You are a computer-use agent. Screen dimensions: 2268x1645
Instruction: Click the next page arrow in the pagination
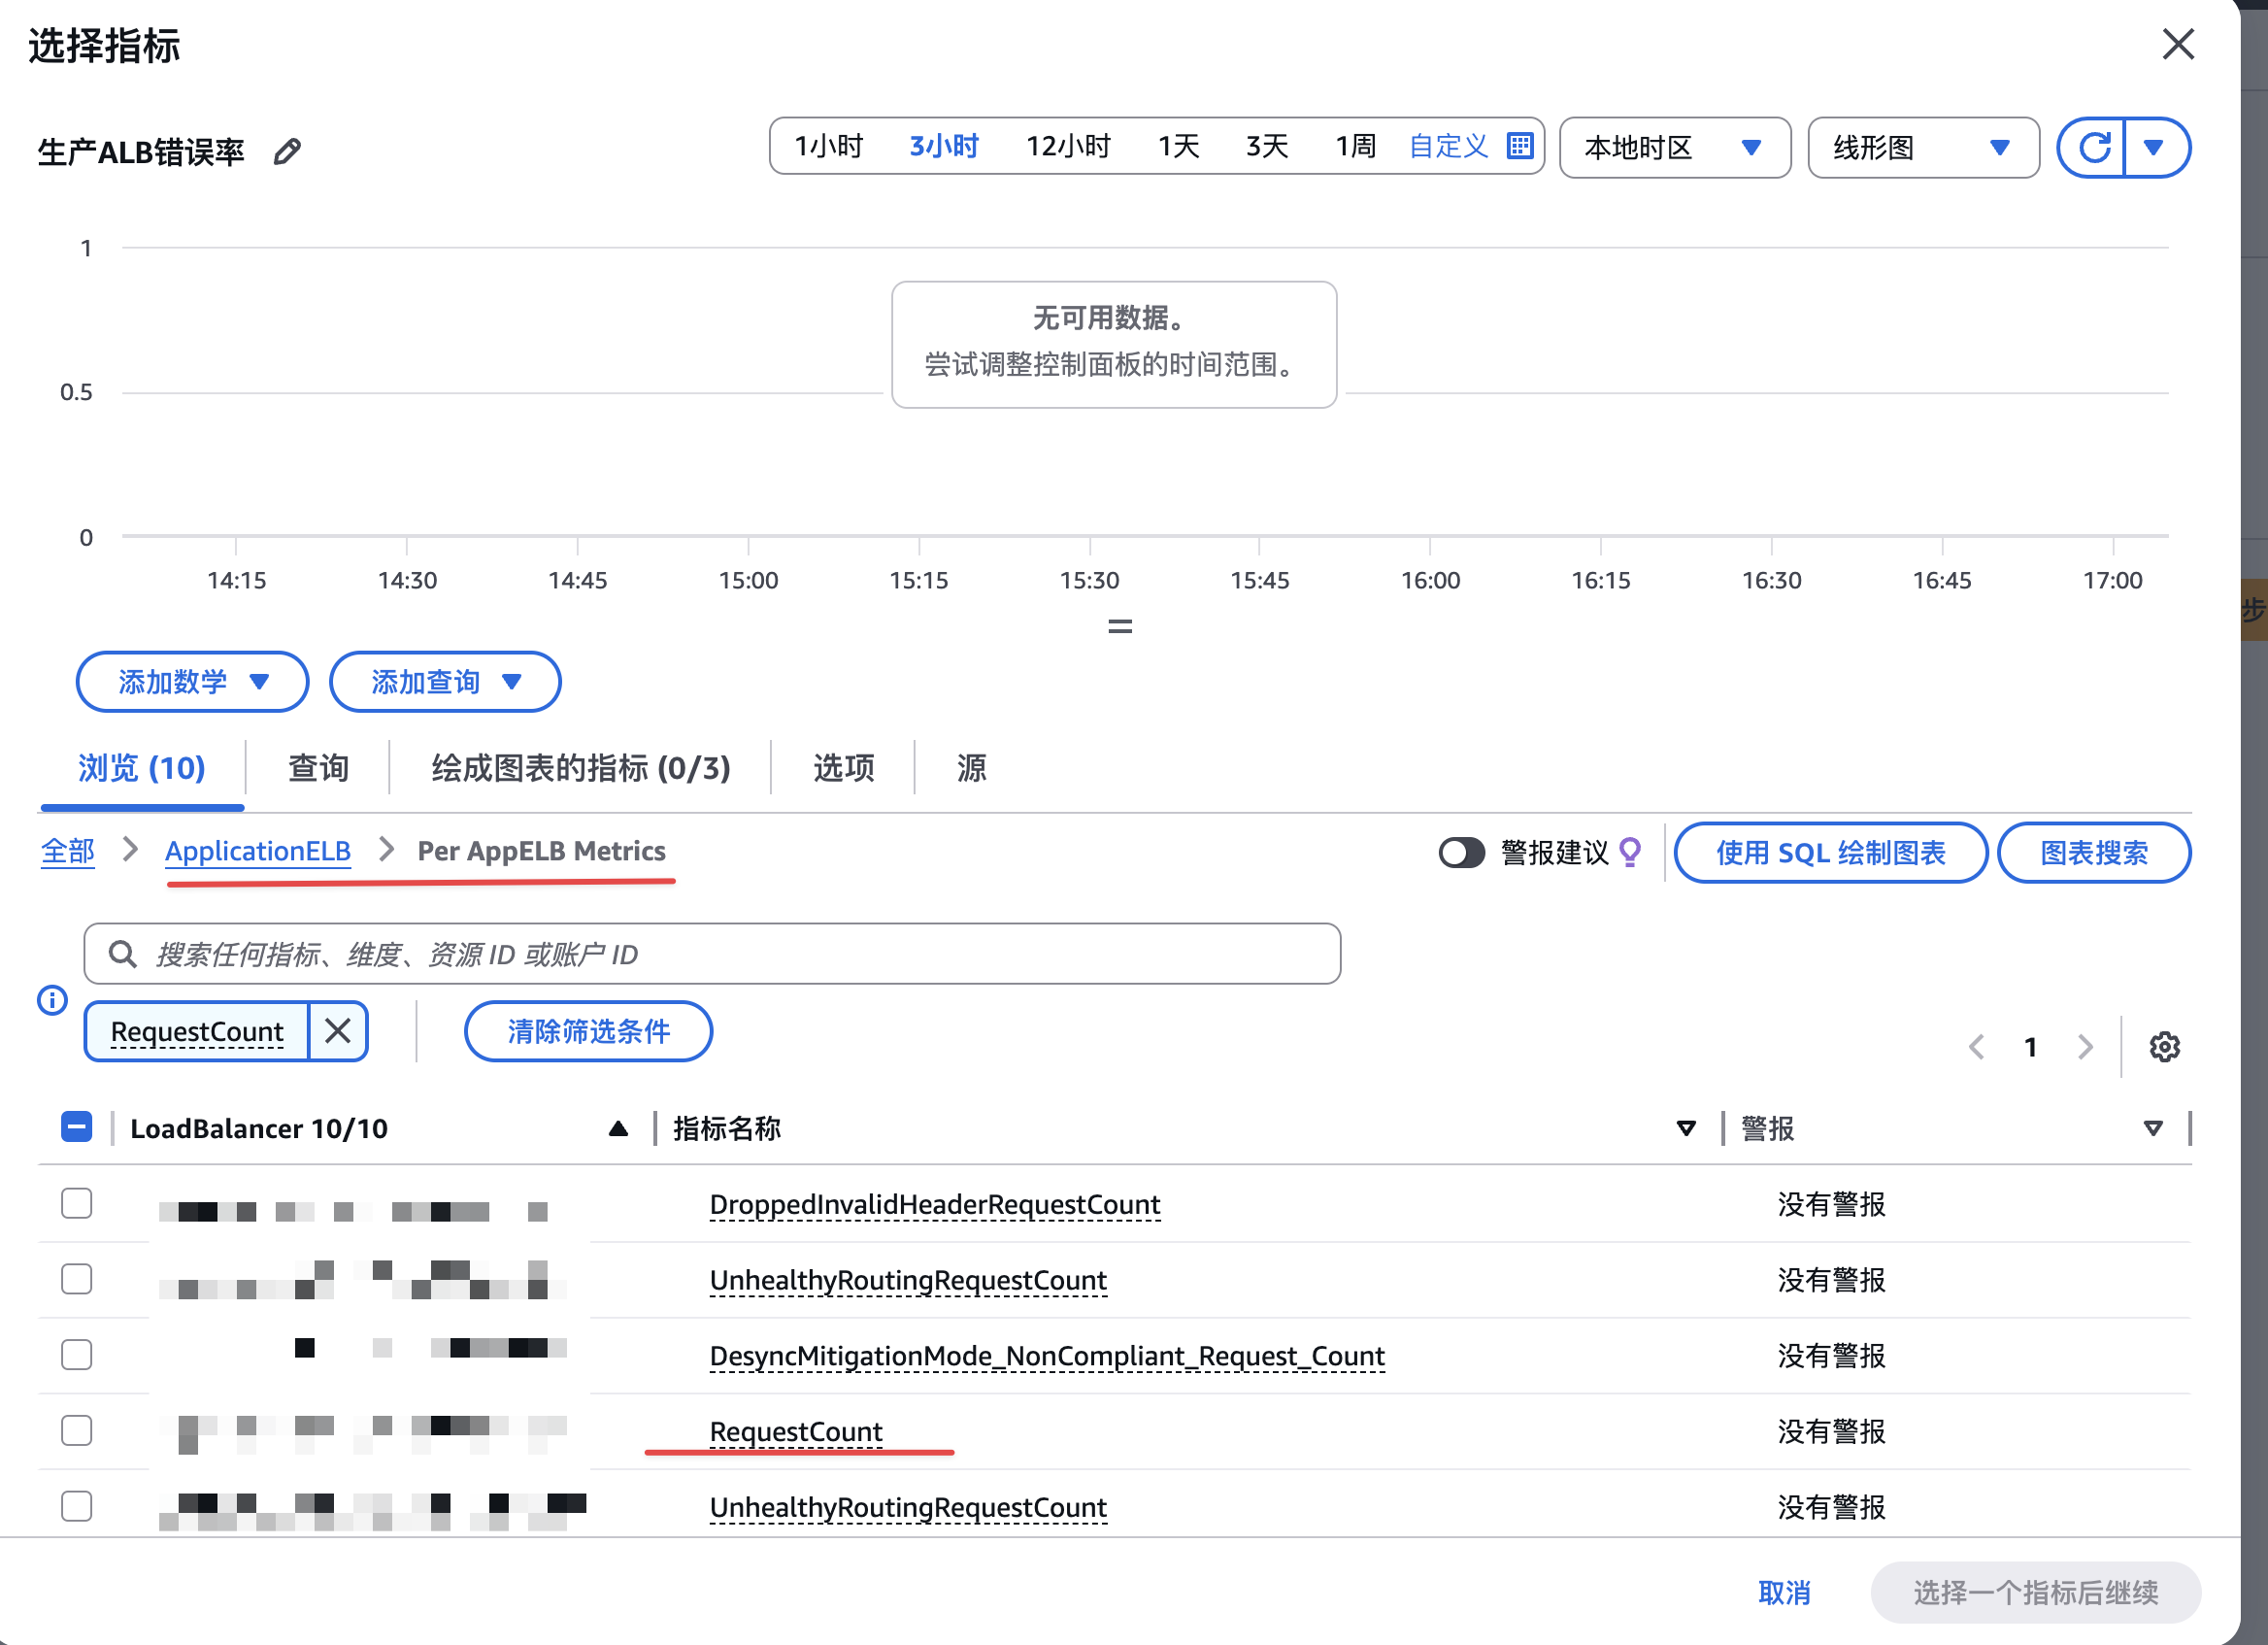click(2085, 1047)
